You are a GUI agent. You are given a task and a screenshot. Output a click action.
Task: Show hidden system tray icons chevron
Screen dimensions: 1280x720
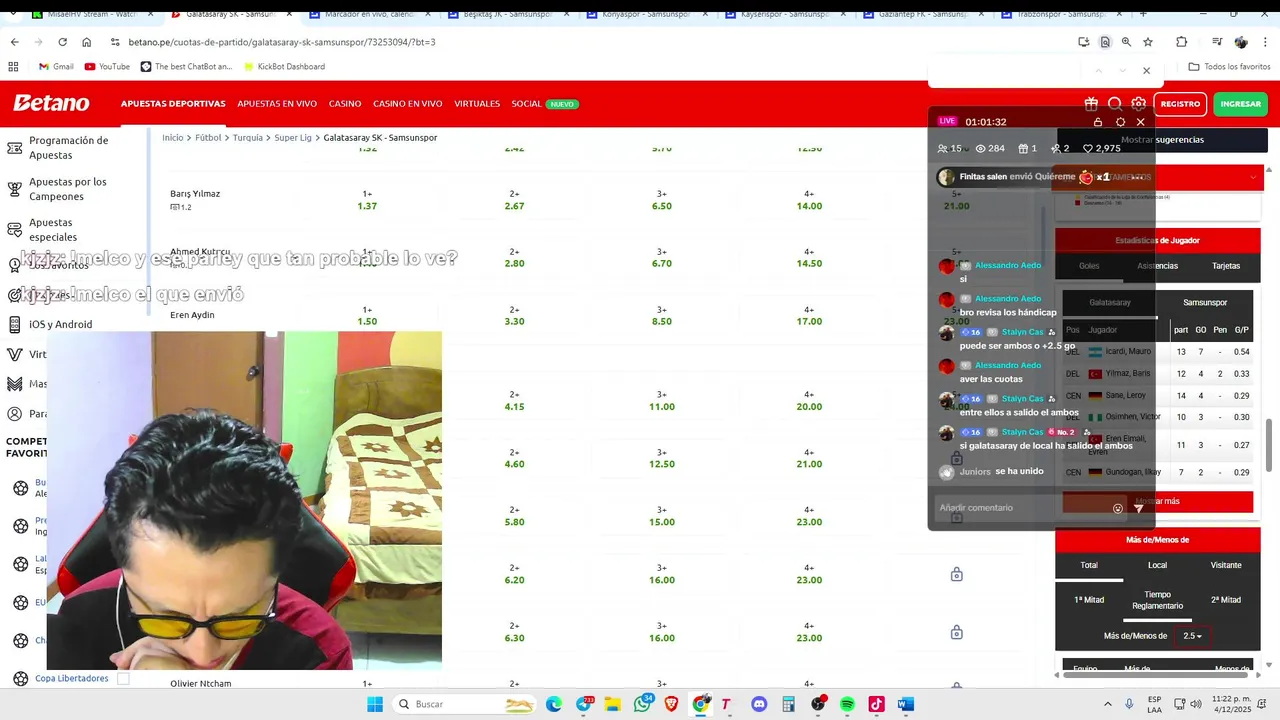pos(1107,704)
